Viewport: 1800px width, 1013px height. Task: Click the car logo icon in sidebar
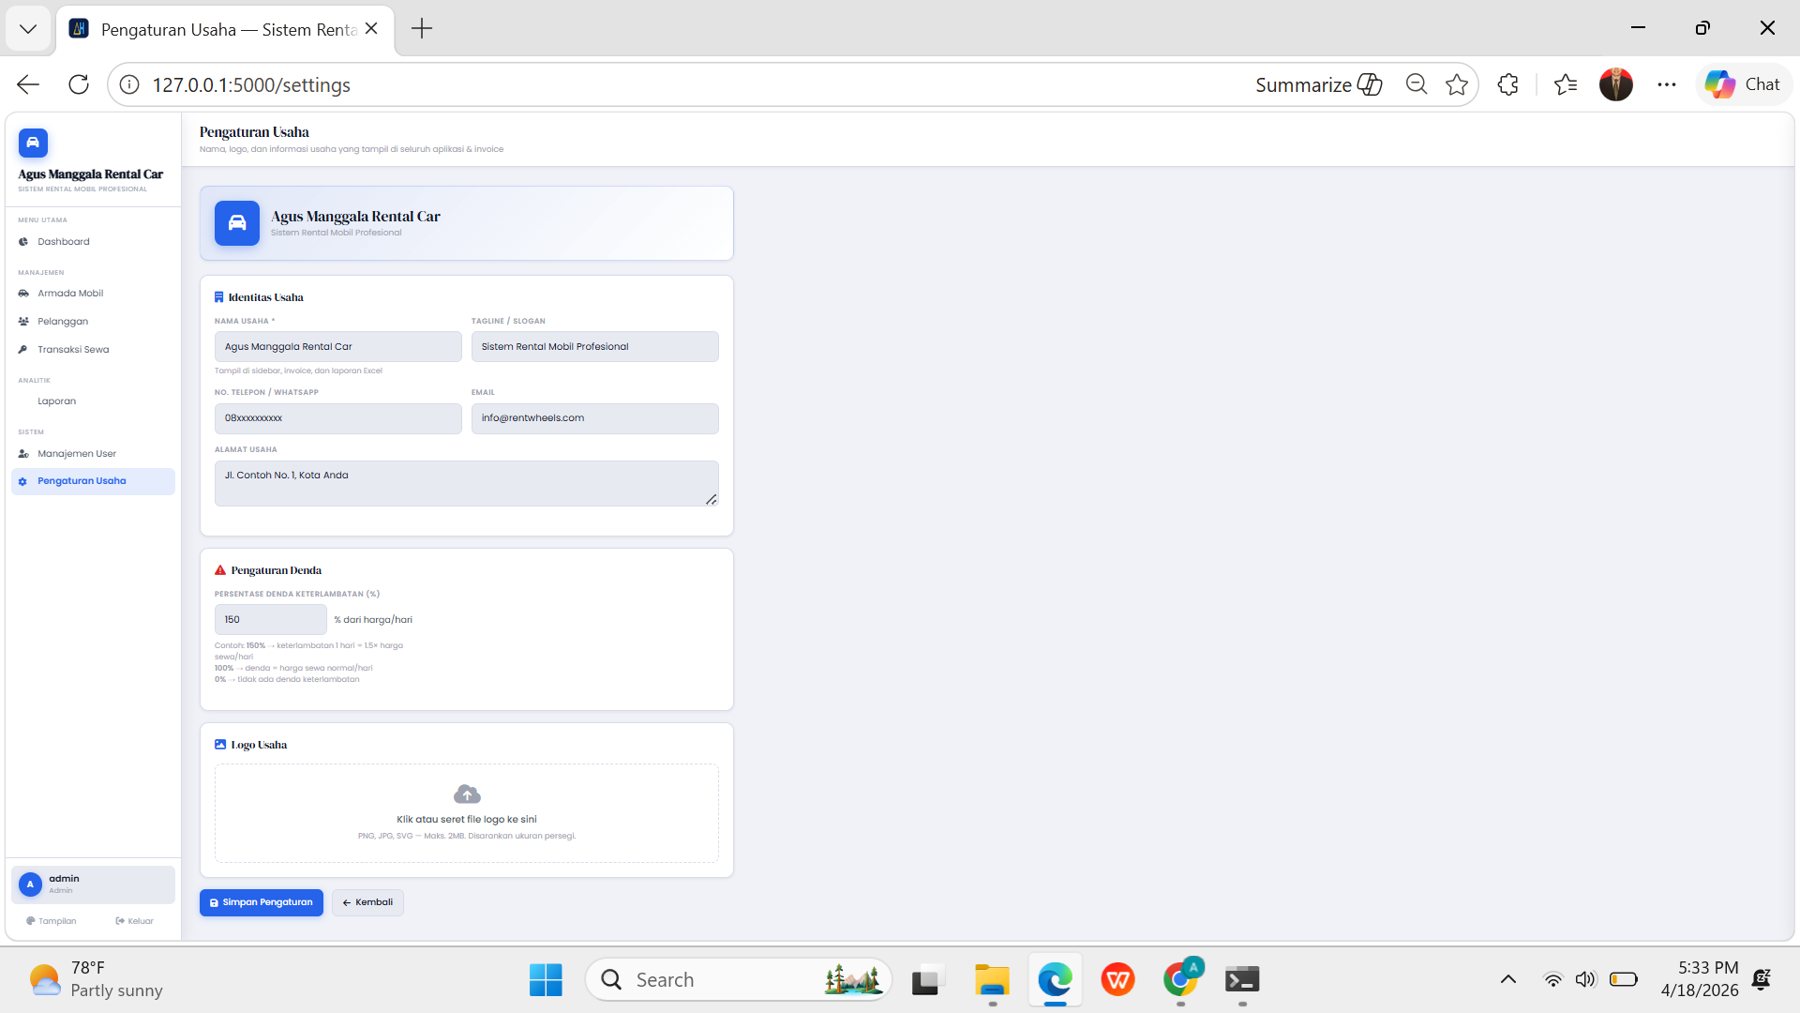[x=33, y=143]
